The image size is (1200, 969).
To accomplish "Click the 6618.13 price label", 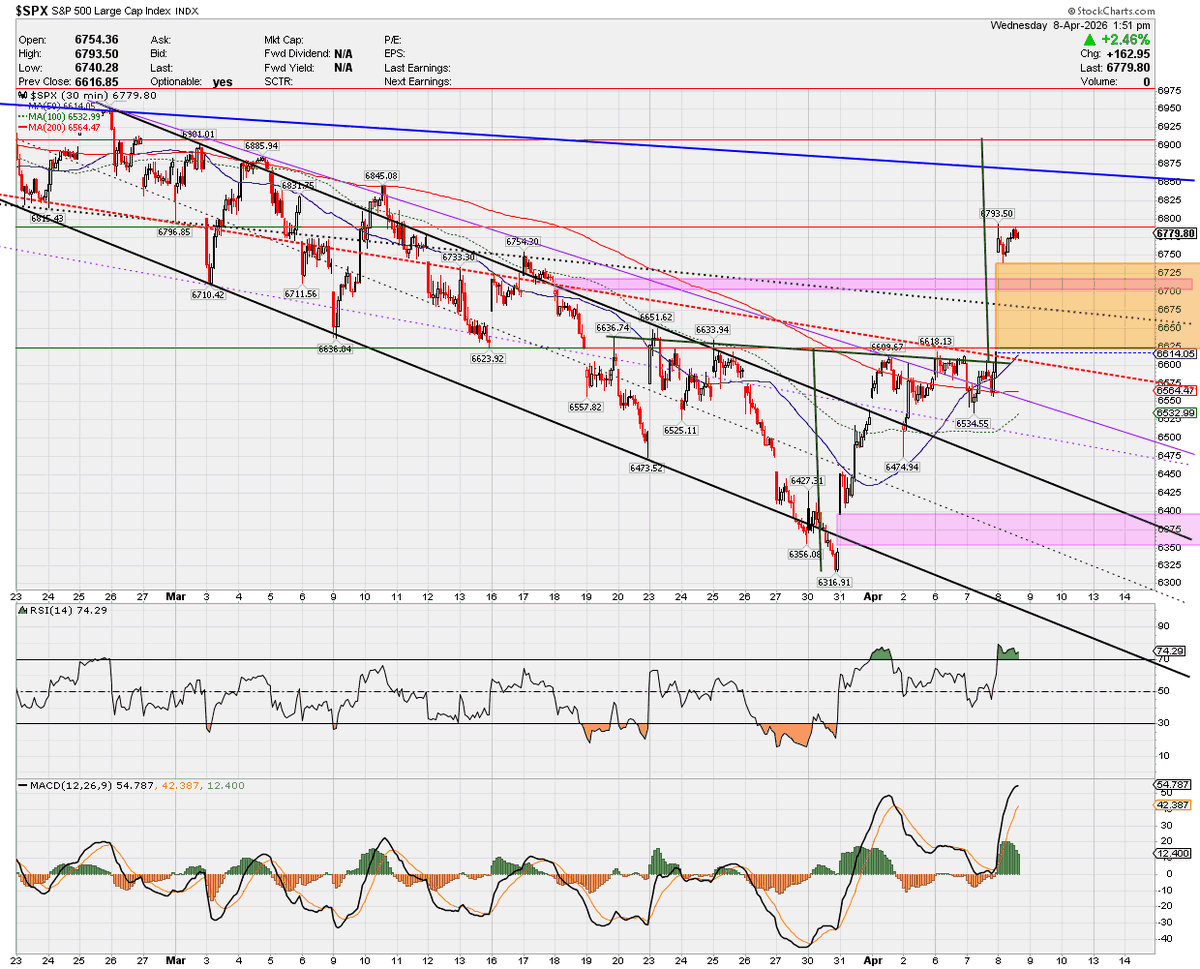I will [x=935, y=340].
